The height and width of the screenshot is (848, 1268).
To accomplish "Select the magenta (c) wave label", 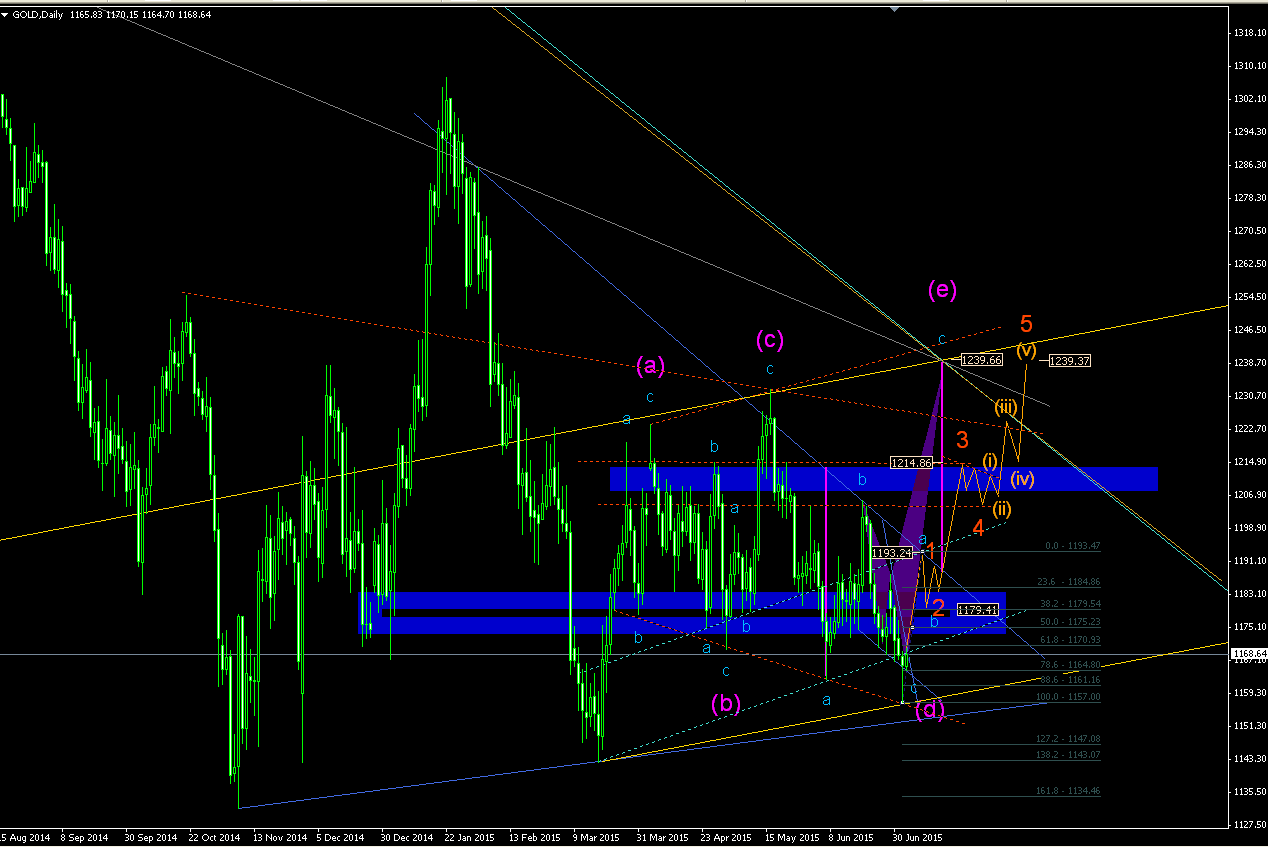I will [x=770, y=340].
